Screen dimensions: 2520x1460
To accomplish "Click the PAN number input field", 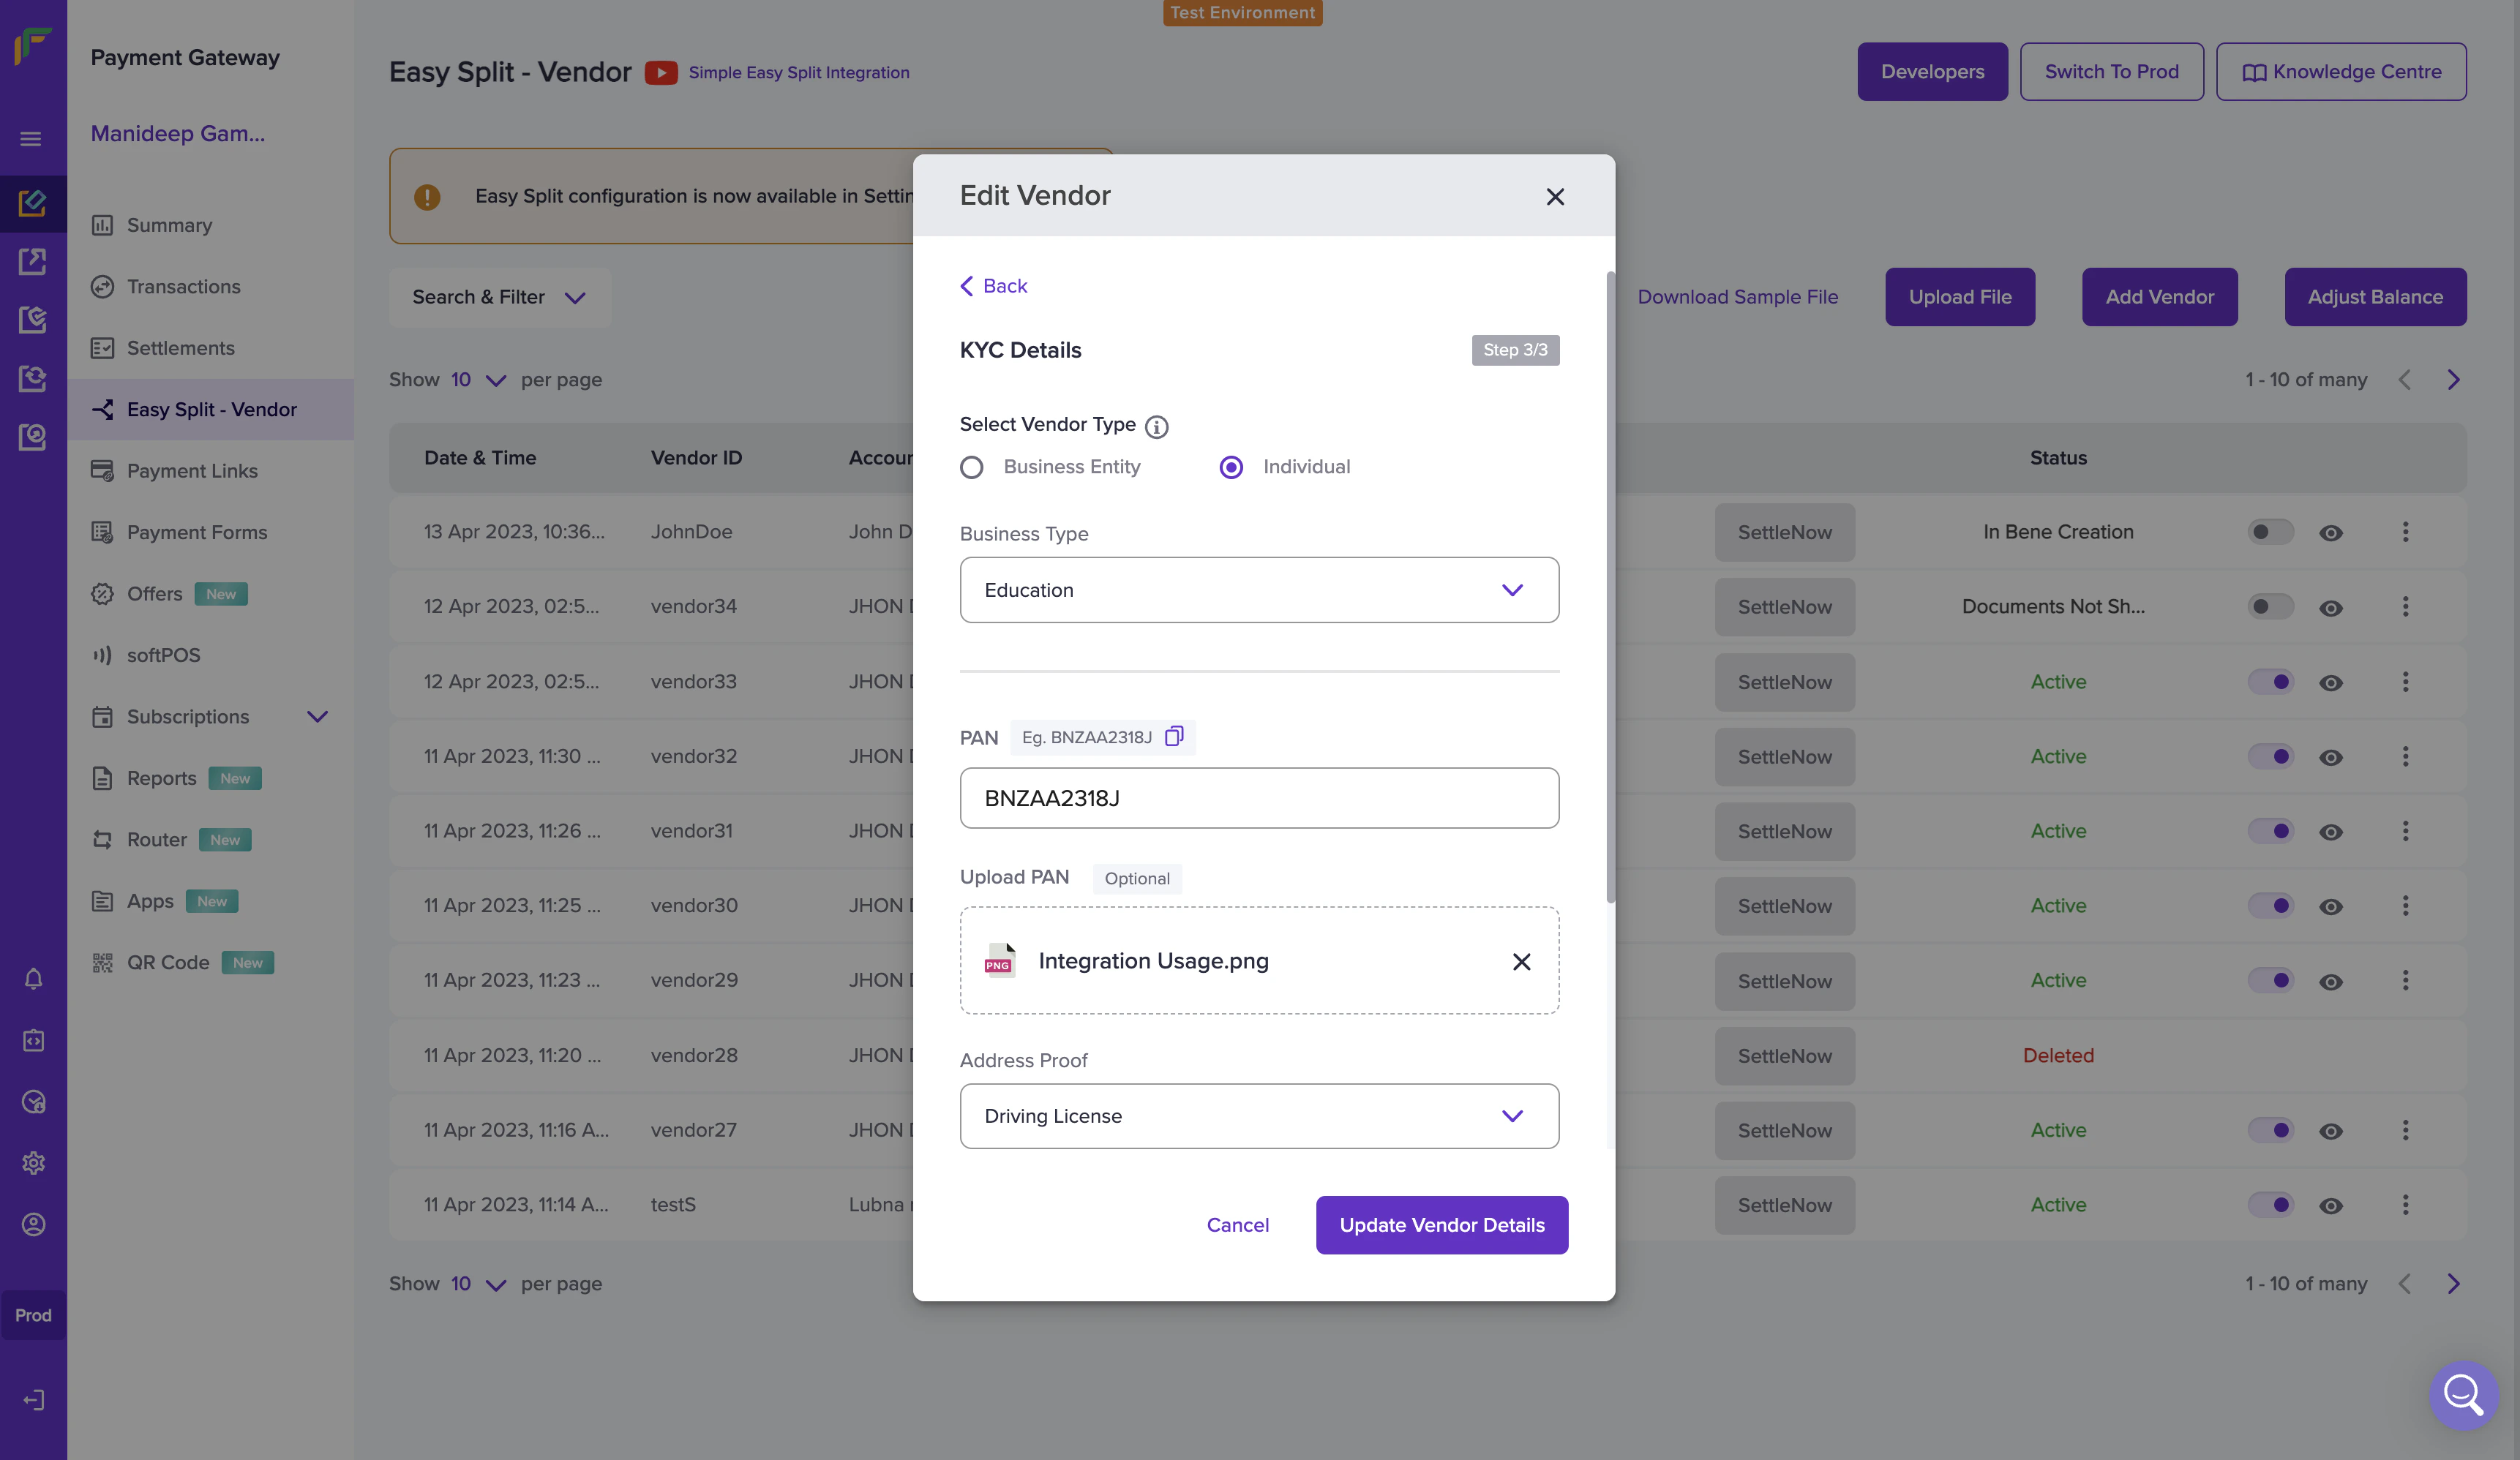I will pos(1259,798).
